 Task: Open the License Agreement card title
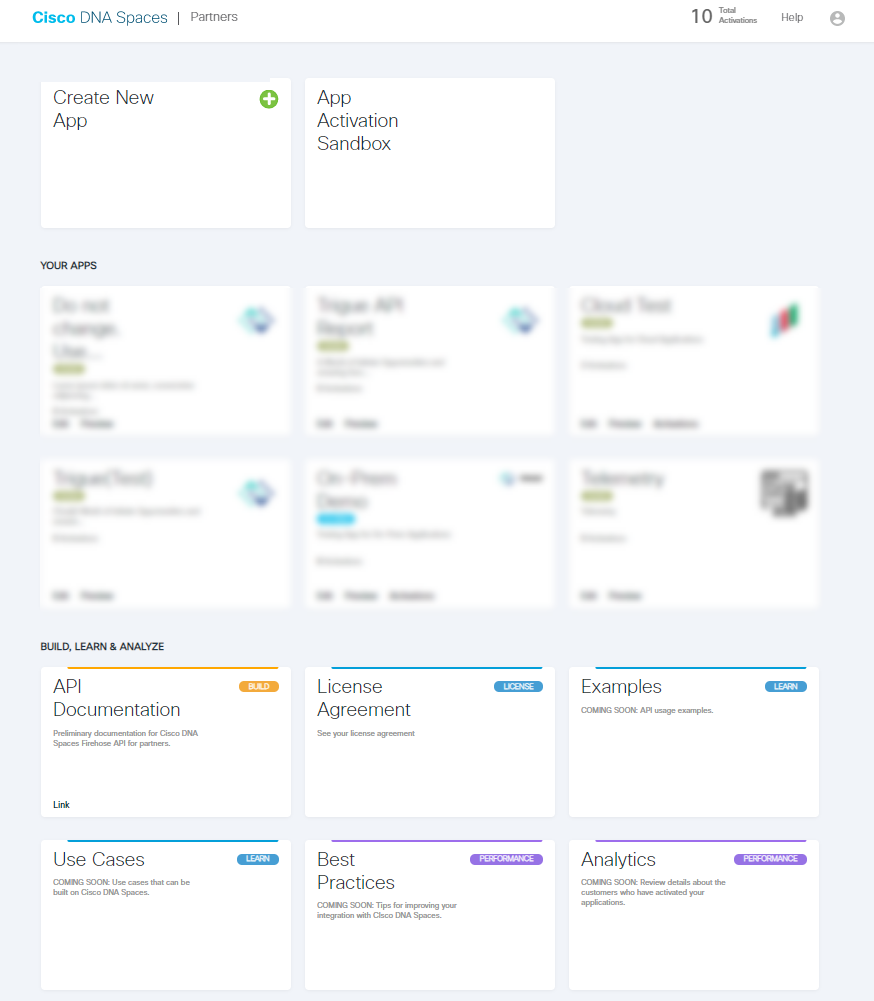coord(364,698)
